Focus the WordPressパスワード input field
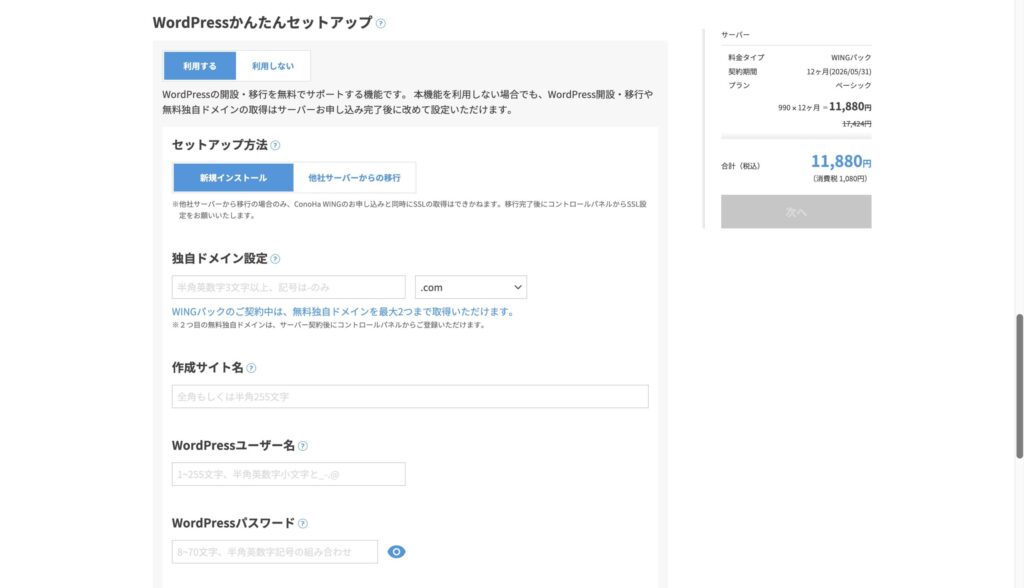This screenshot has height=588, width=1024. coord(275,552)
